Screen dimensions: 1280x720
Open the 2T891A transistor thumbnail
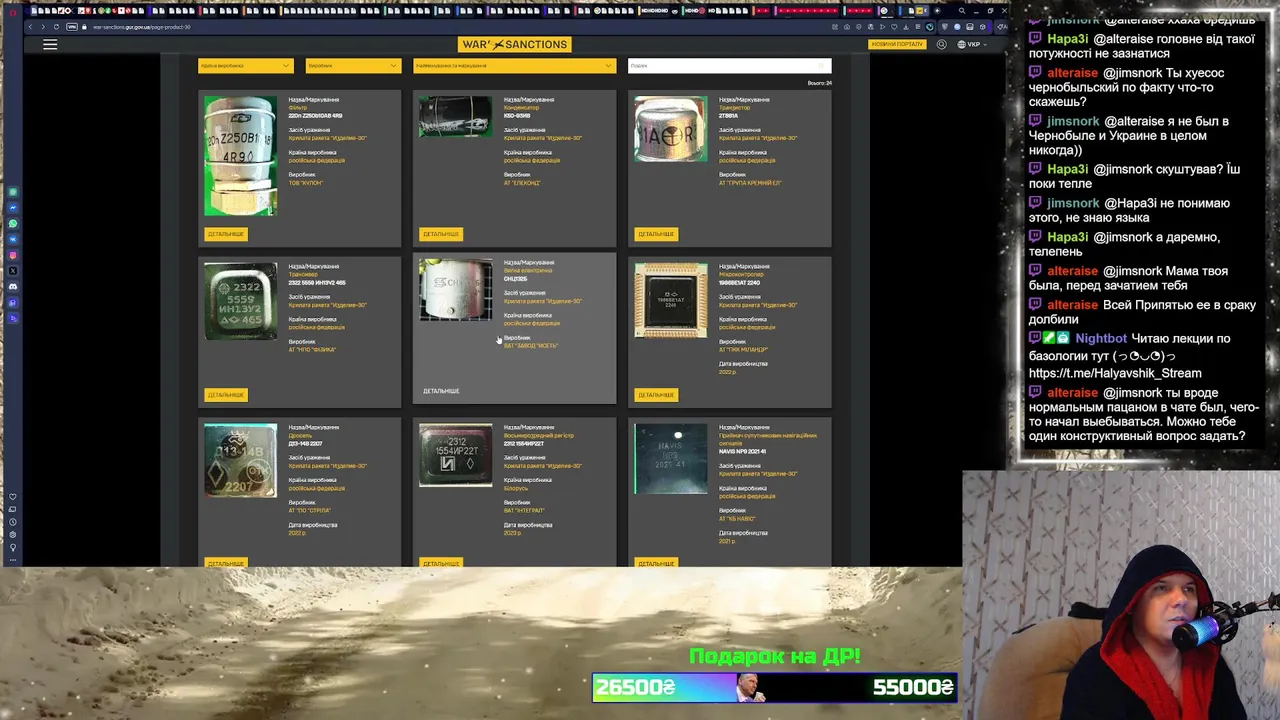[x=671, y=129]
